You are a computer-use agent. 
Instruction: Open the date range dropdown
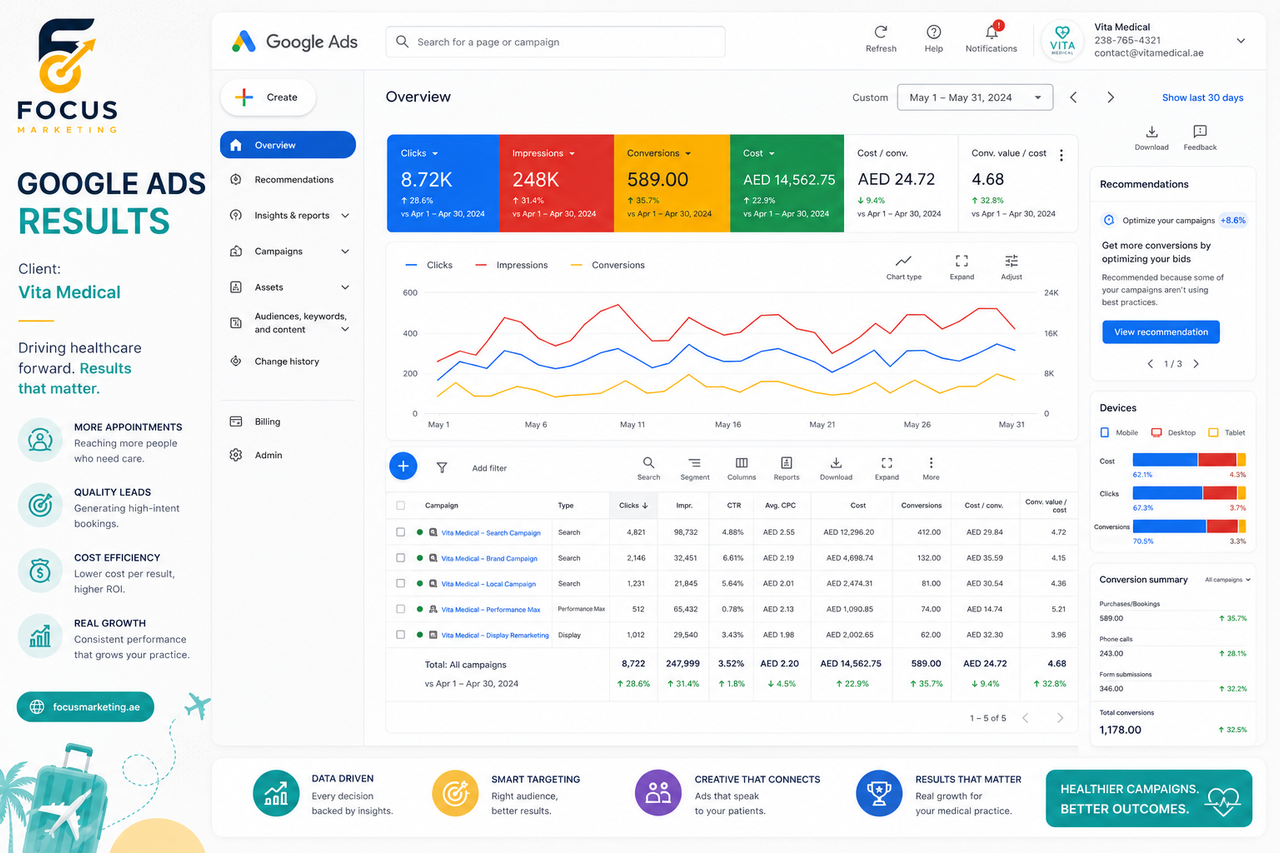(x=975, y=97)
